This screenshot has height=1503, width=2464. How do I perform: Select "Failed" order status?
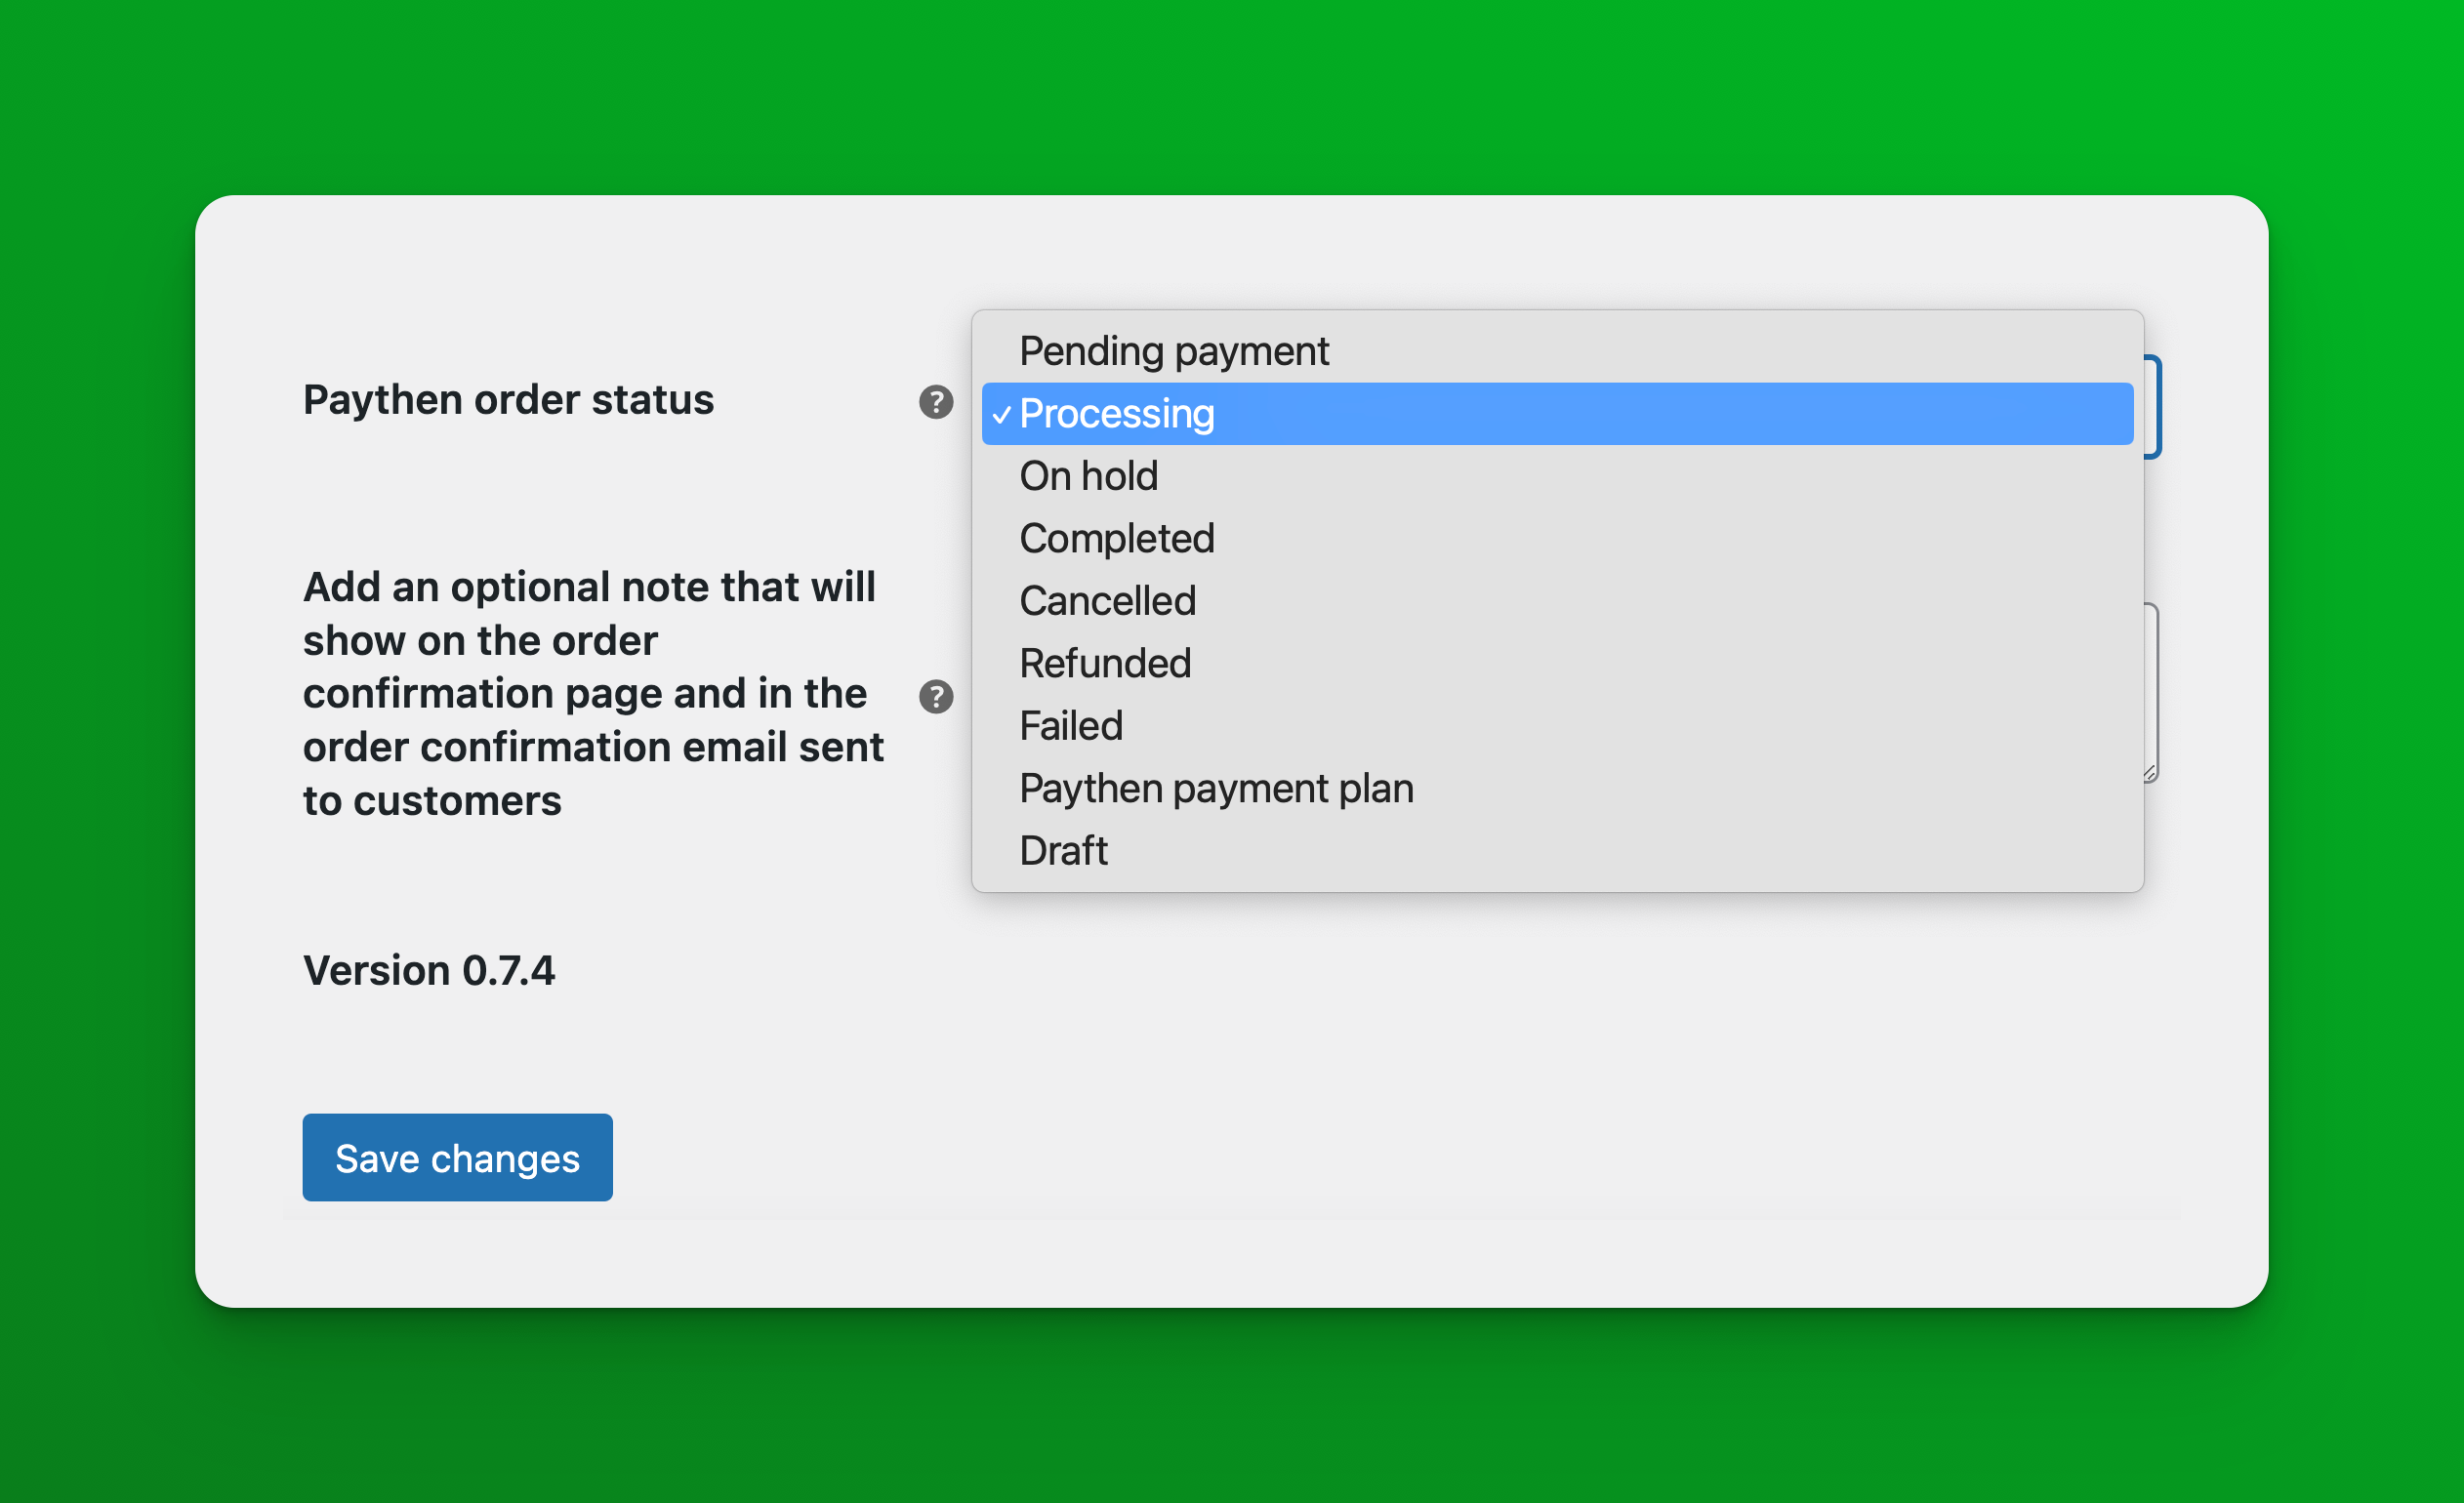[1557, 726]
